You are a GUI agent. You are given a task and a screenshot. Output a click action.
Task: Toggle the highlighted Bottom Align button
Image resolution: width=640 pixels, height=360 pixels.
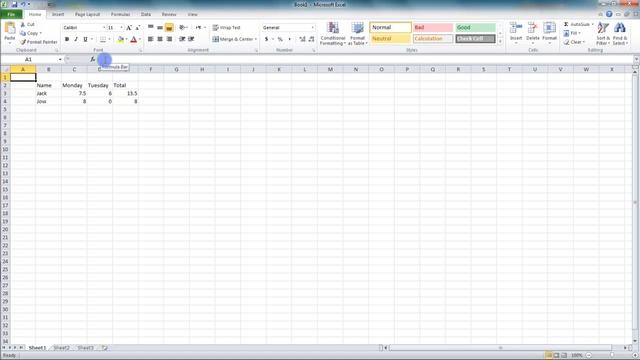169,28
